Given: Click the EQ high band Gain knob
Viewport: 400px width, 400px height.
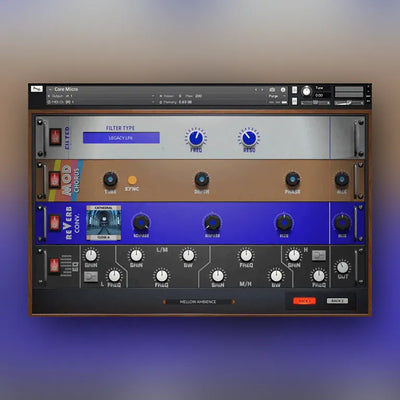Looking at the screenshot, I should click(294, 256).
